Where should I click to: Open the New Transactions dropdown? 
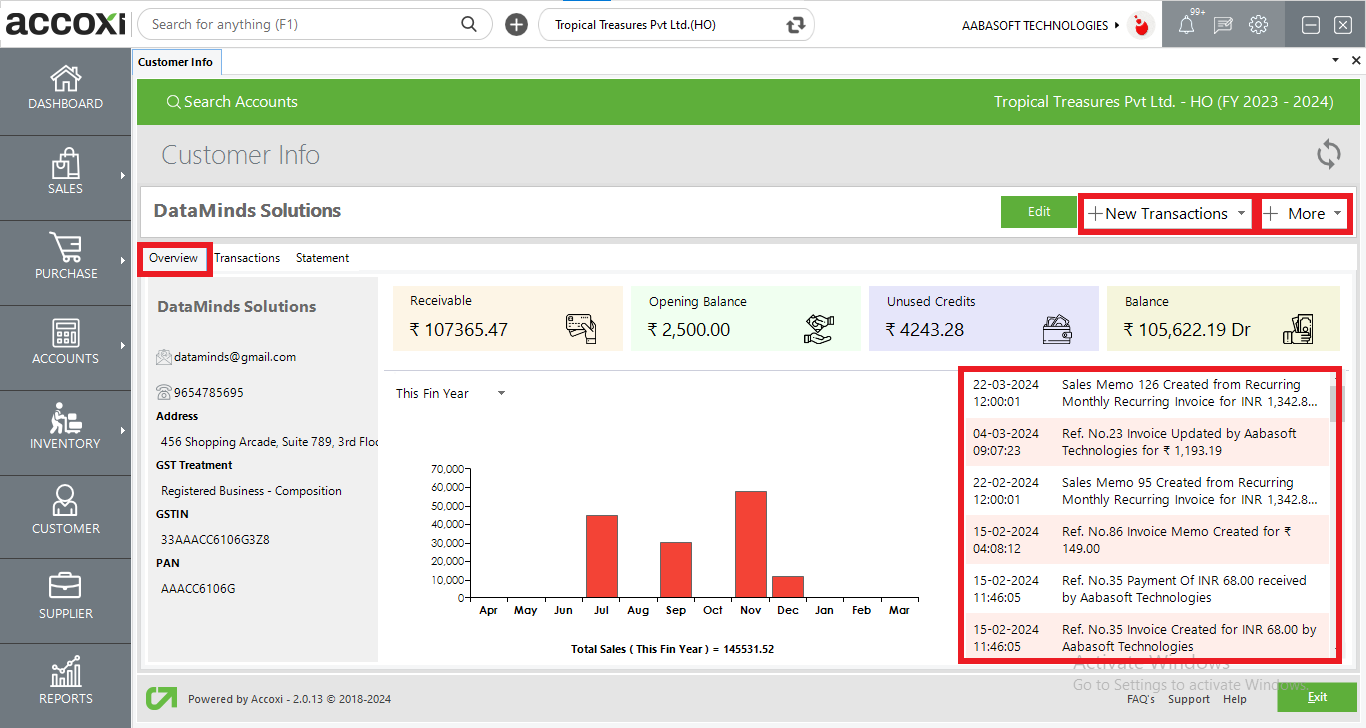pos(1165,213)
